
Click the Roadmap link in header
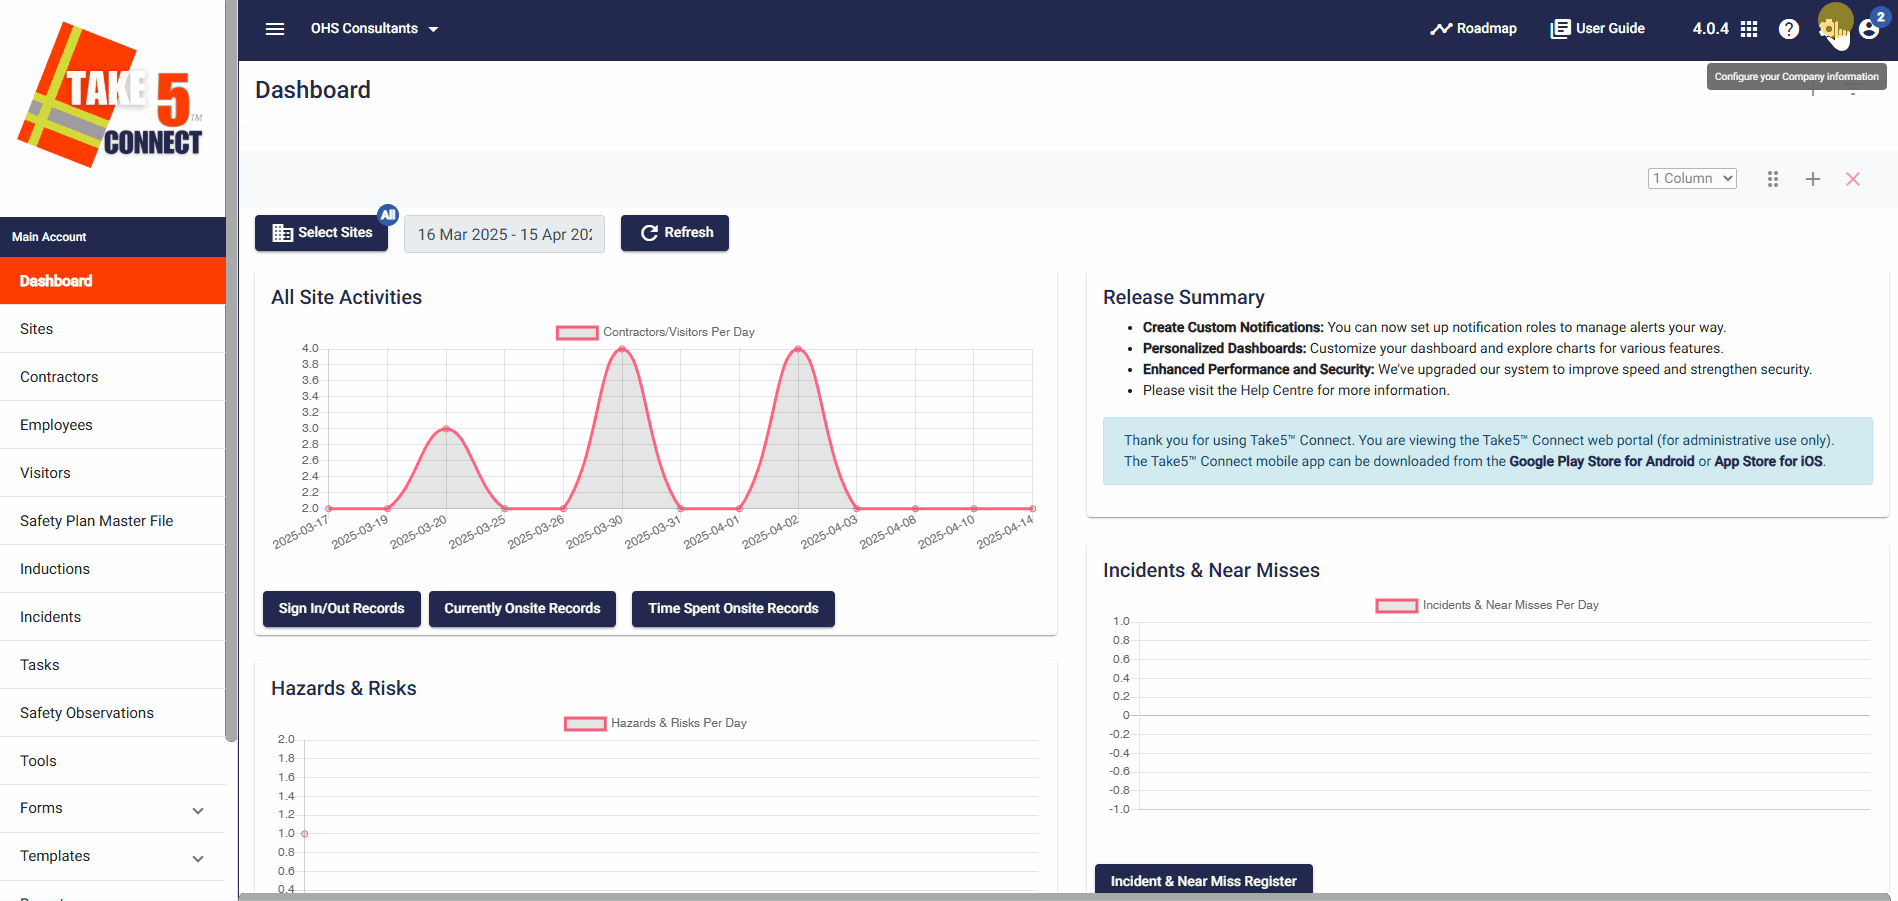click(1473, 29)
